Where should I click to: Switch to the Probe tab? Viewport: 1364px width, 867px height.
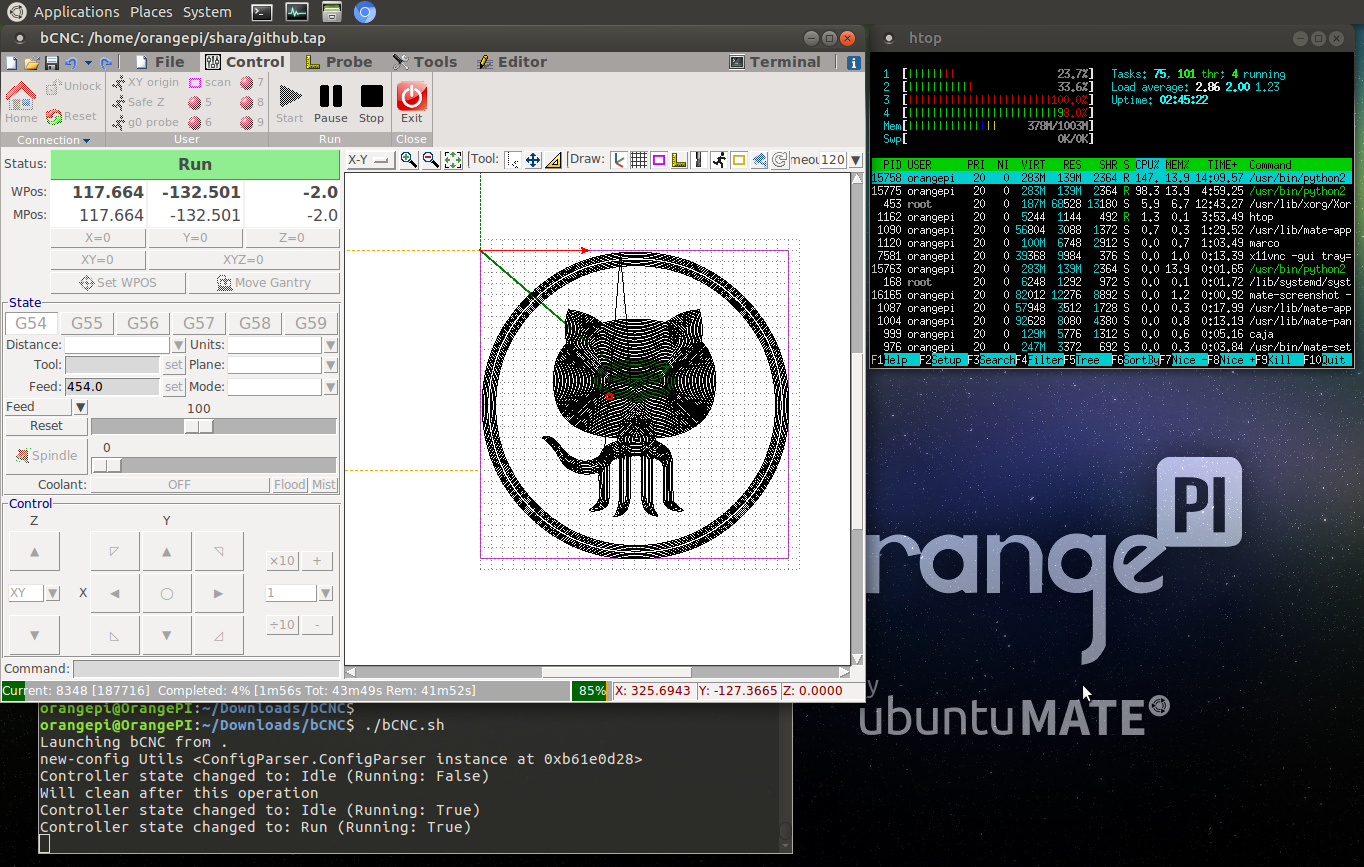point(338,62)
